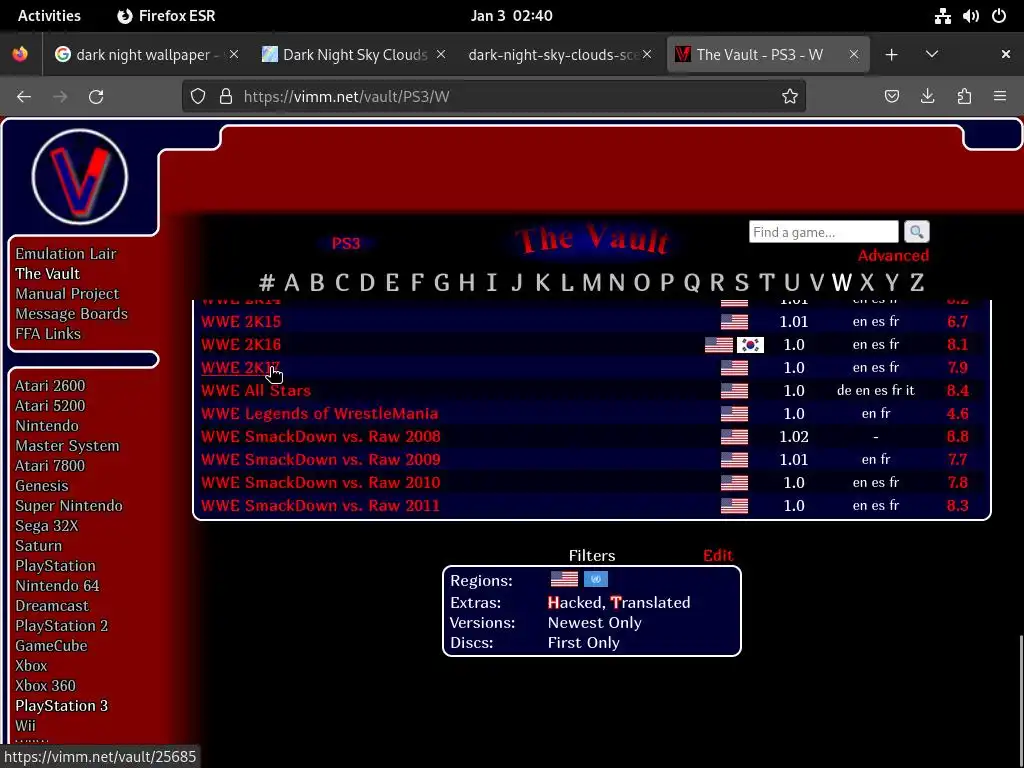Open the WWE 2K16 link
Screen dimensions: 1024x768
241,344
